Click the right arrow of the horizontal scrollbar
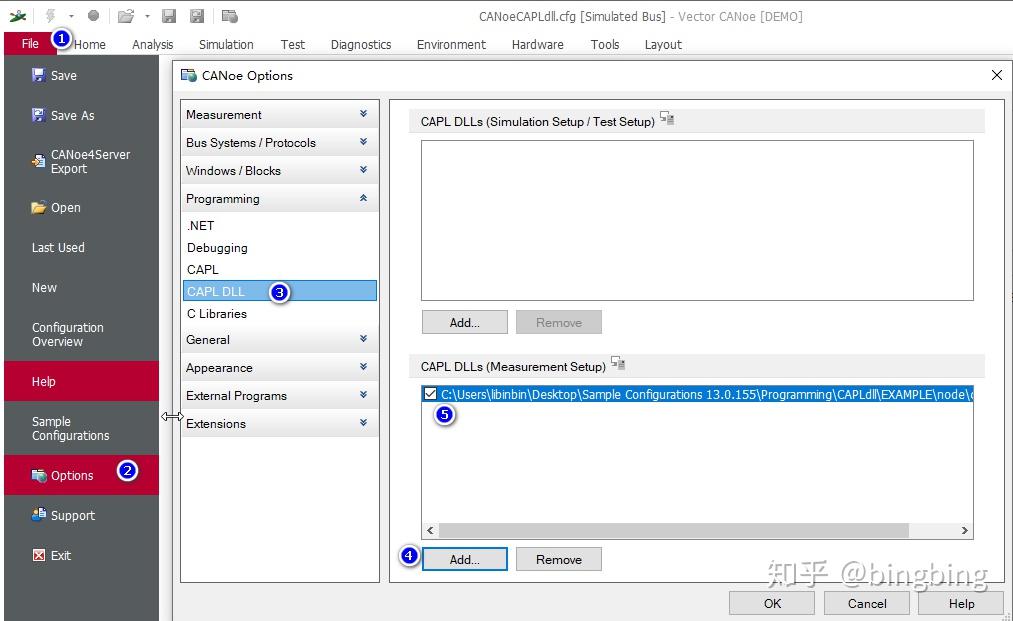 click(965, 531)
